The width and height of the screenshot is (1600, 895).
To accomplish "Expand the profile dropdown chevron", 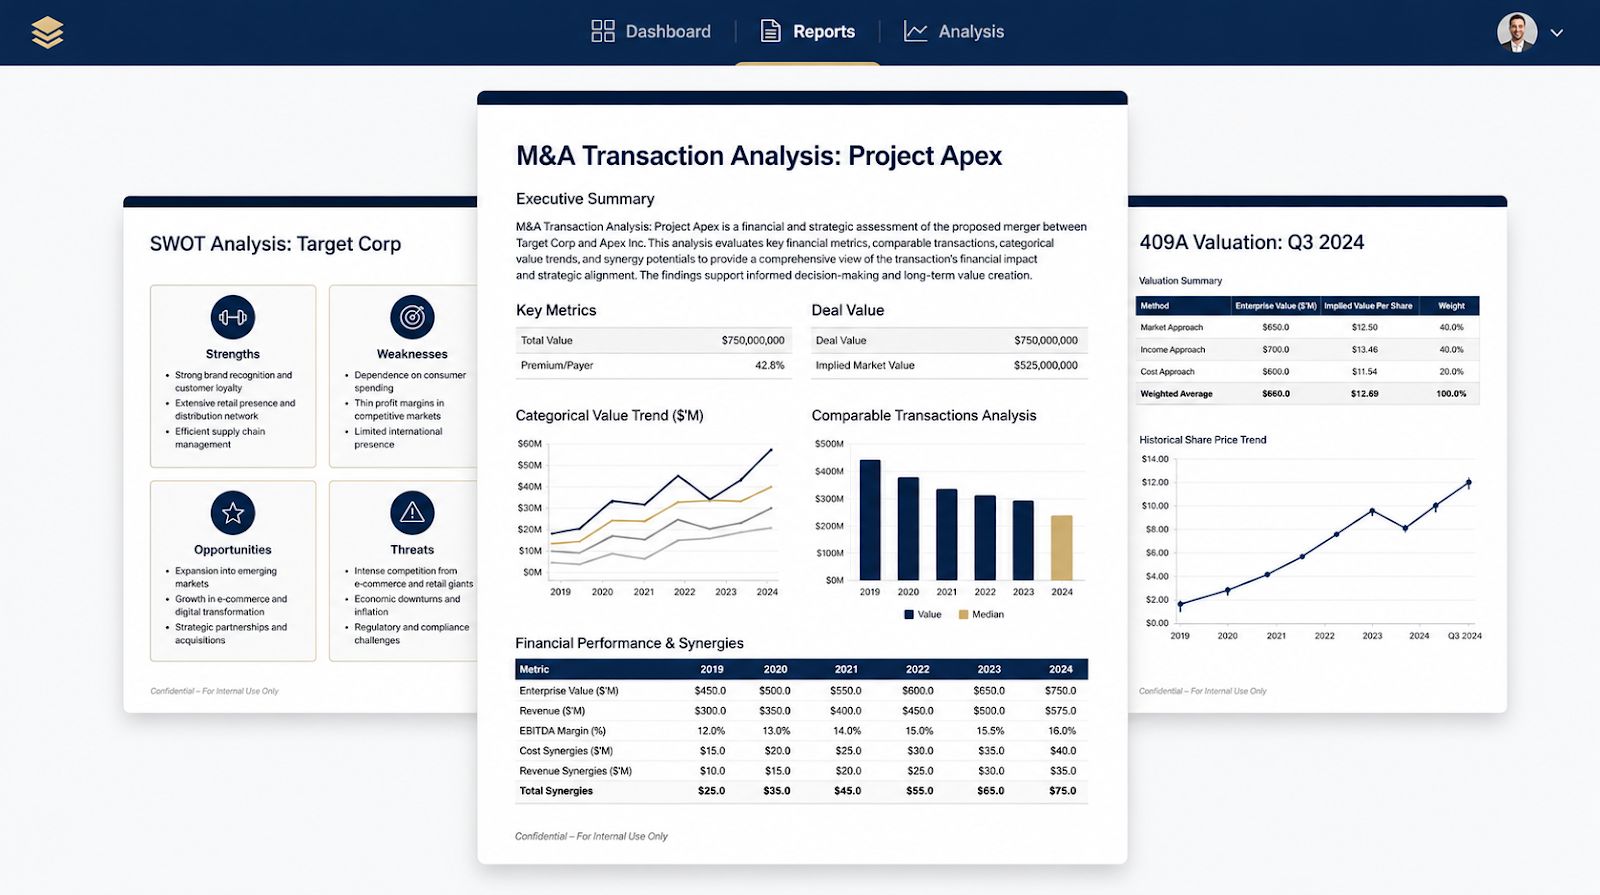I will (1557, 33).
